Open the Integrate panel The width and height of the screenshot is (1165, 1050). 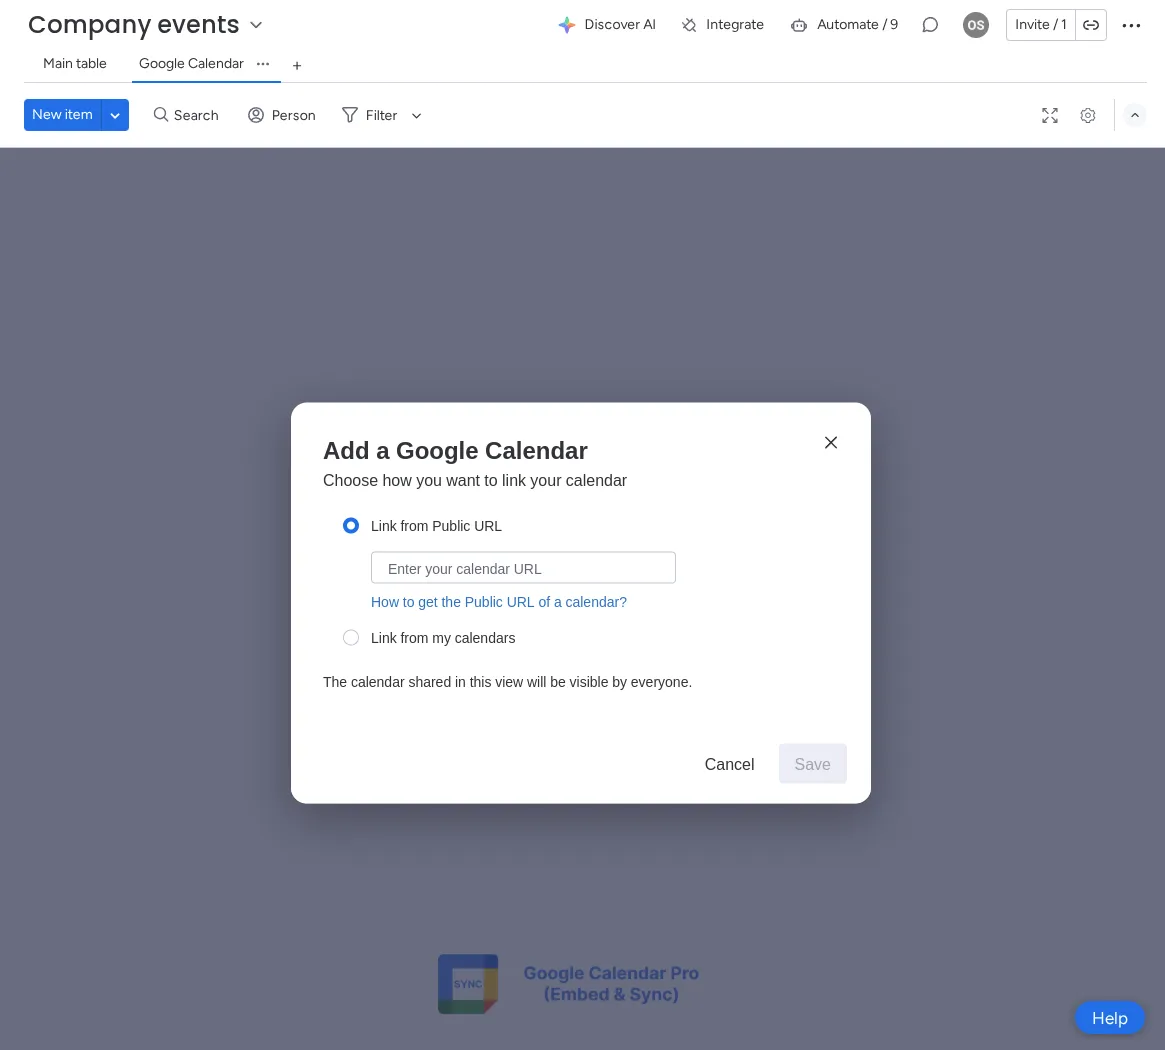coord(722,25)
